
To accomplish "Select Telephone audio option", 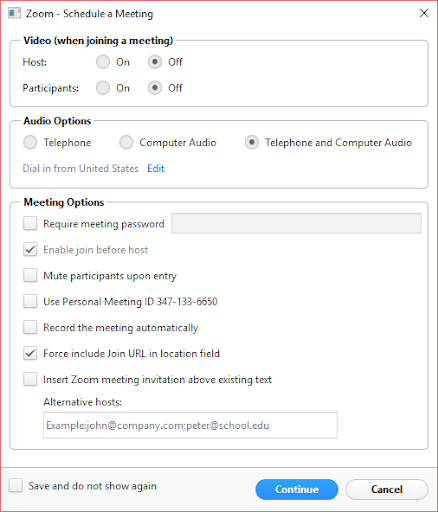I will click(30, 142).
